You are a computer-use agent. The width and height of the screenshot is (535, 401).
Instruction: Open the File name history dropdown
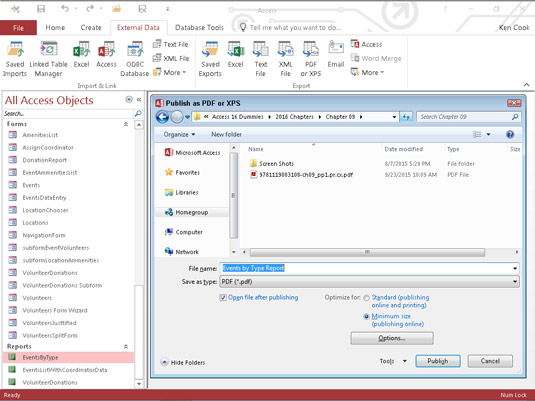(x=515, y=268)
